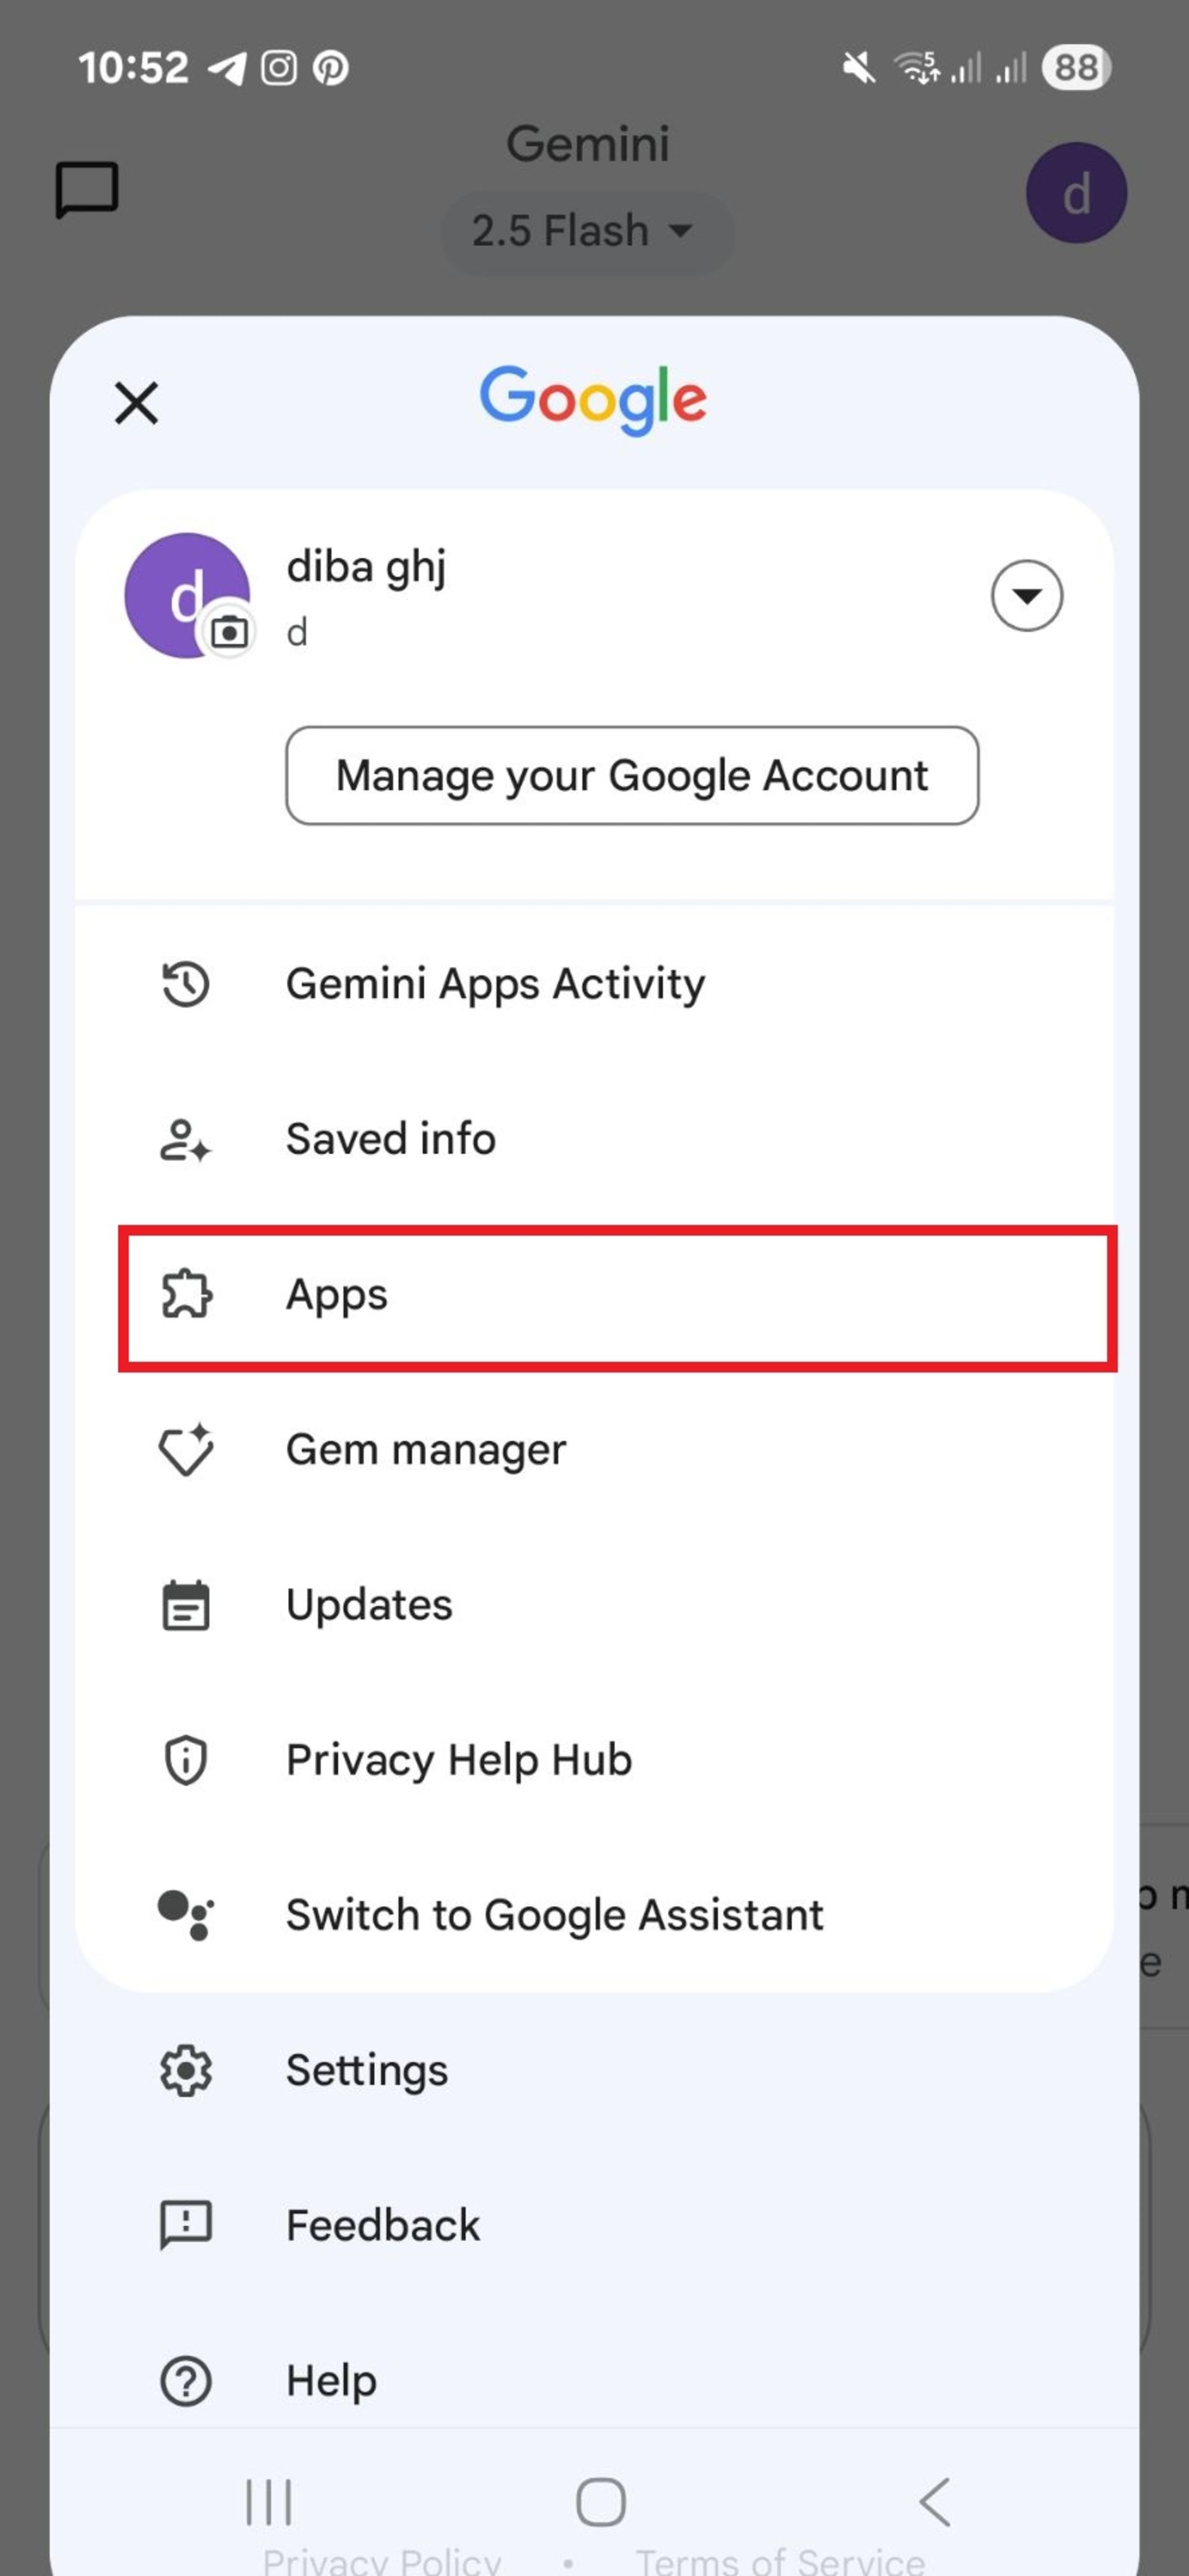
Task: Open Gemini Apps Activity history icon
Action: 185,984
